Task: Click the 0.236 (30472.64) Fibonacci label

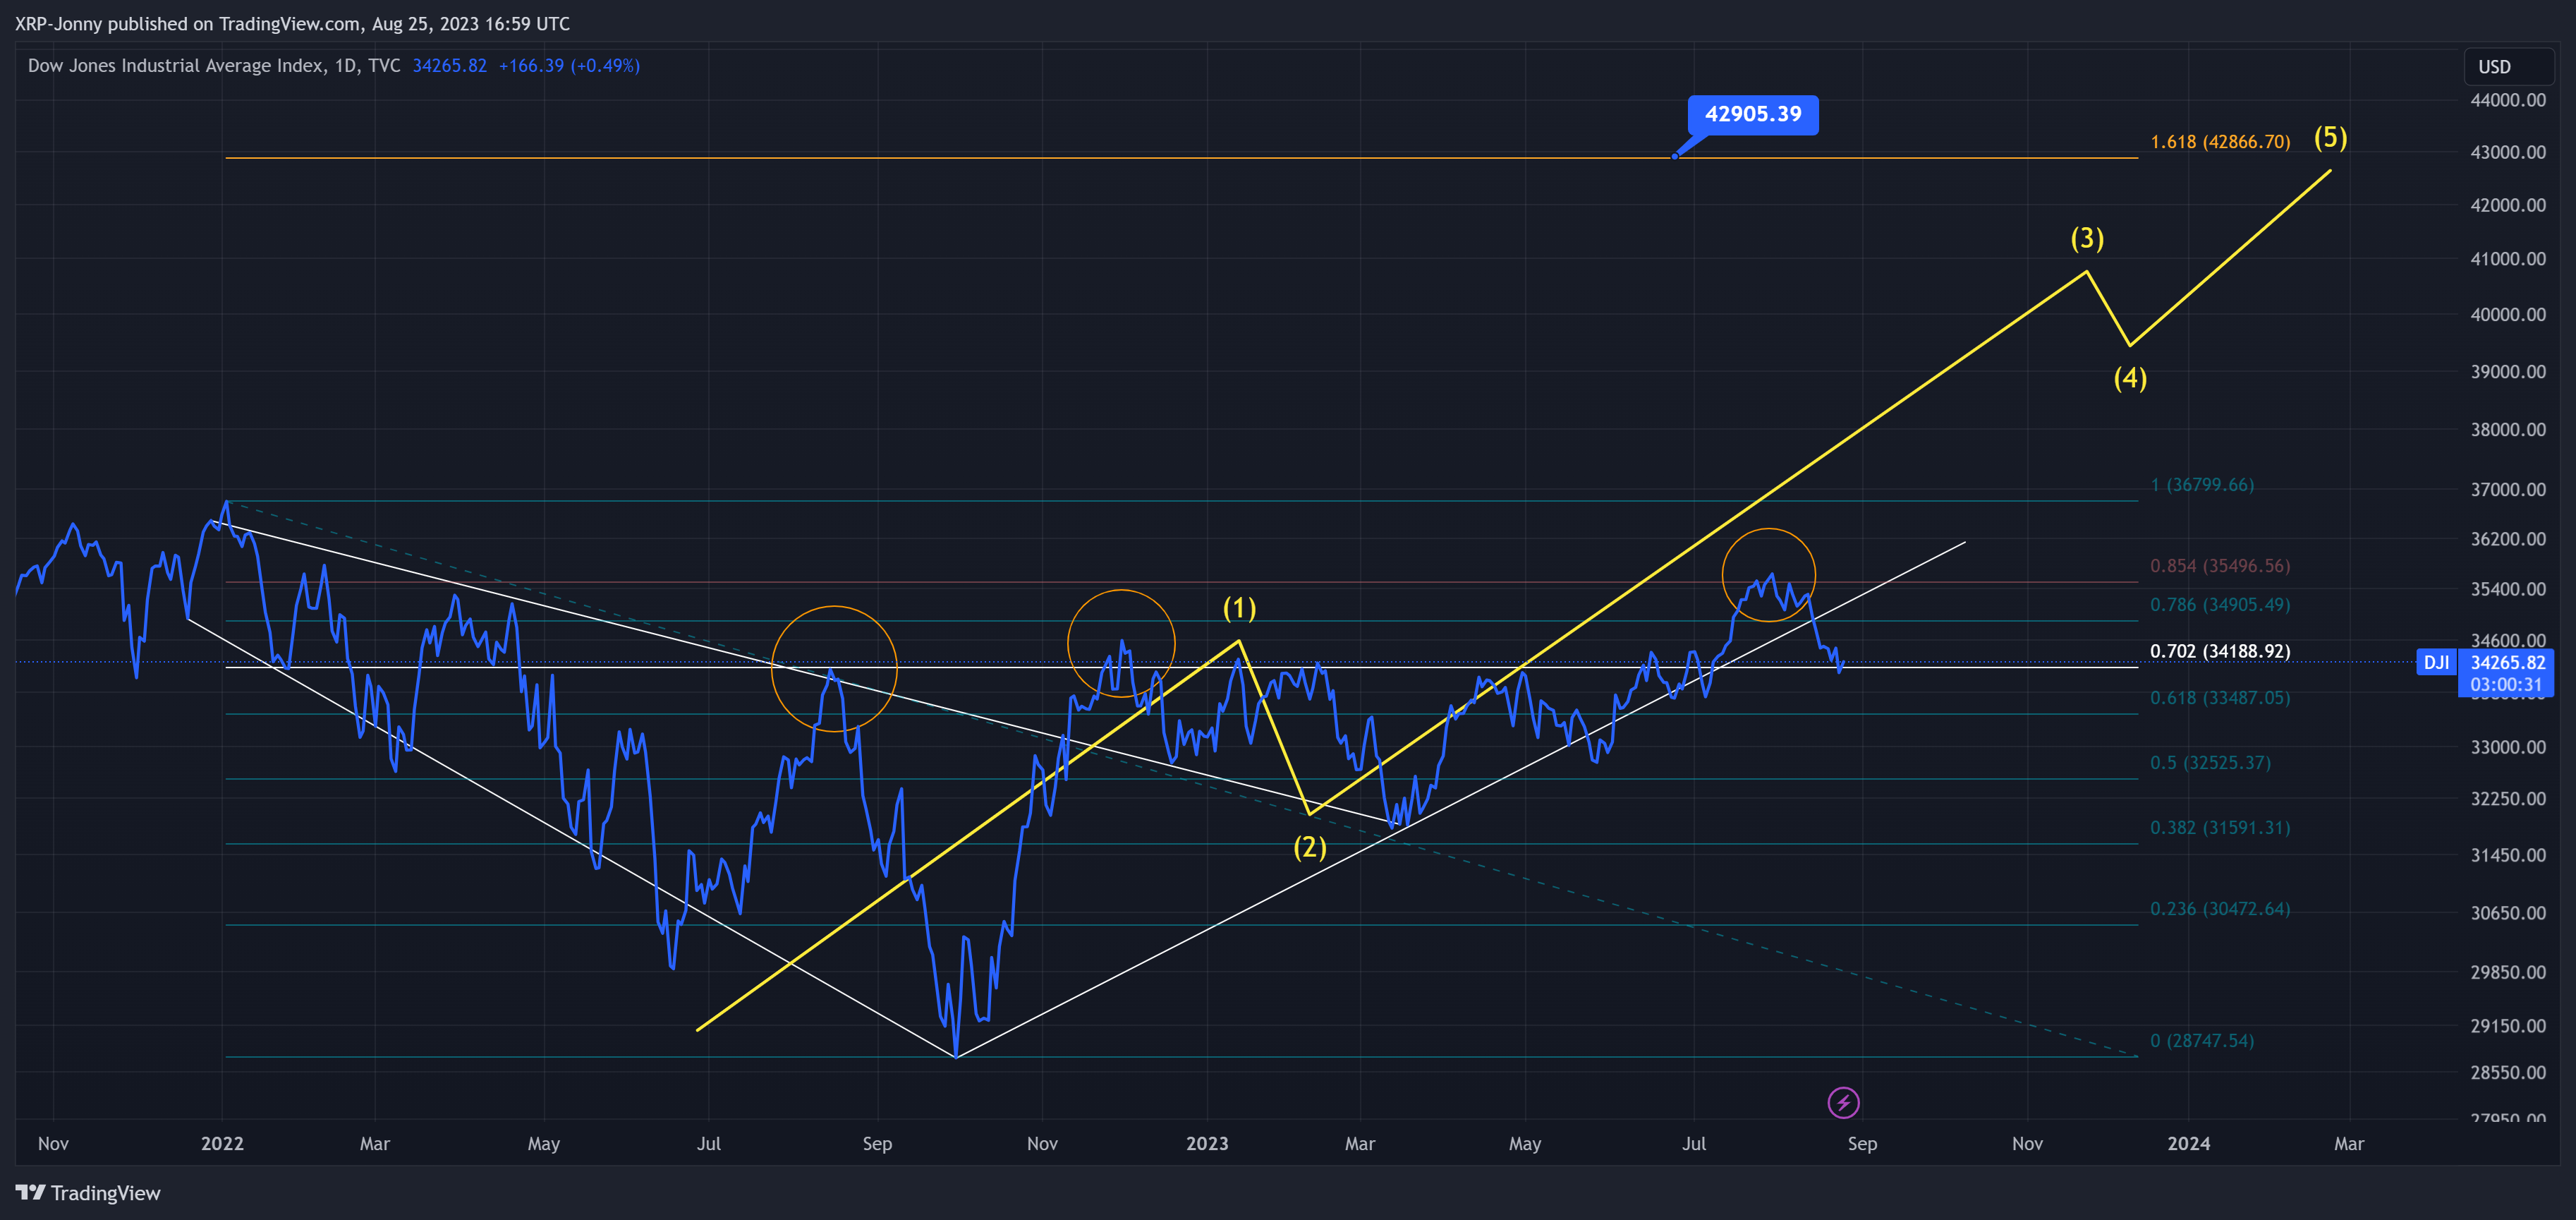Action: [2220, 909]
